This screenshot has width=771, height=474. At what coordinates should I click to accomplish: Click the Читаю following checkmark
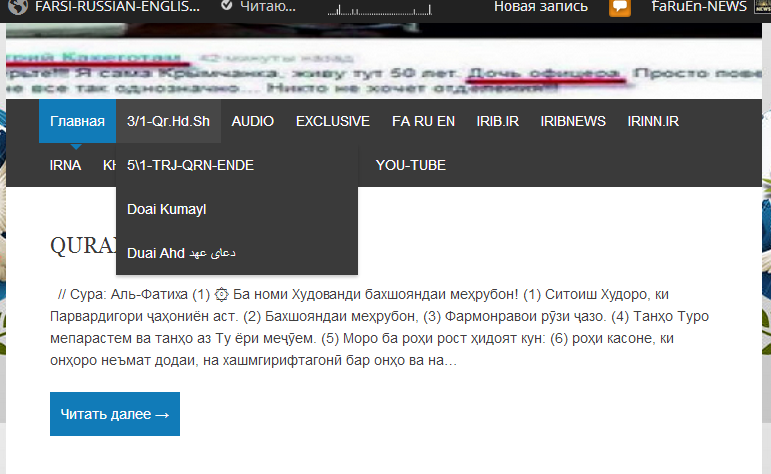(227, 6)
